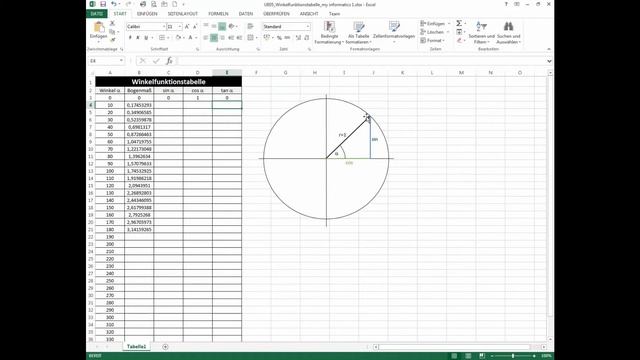
Task: Switch to the DATEN ribbon tab
Action: click(246, 13)
